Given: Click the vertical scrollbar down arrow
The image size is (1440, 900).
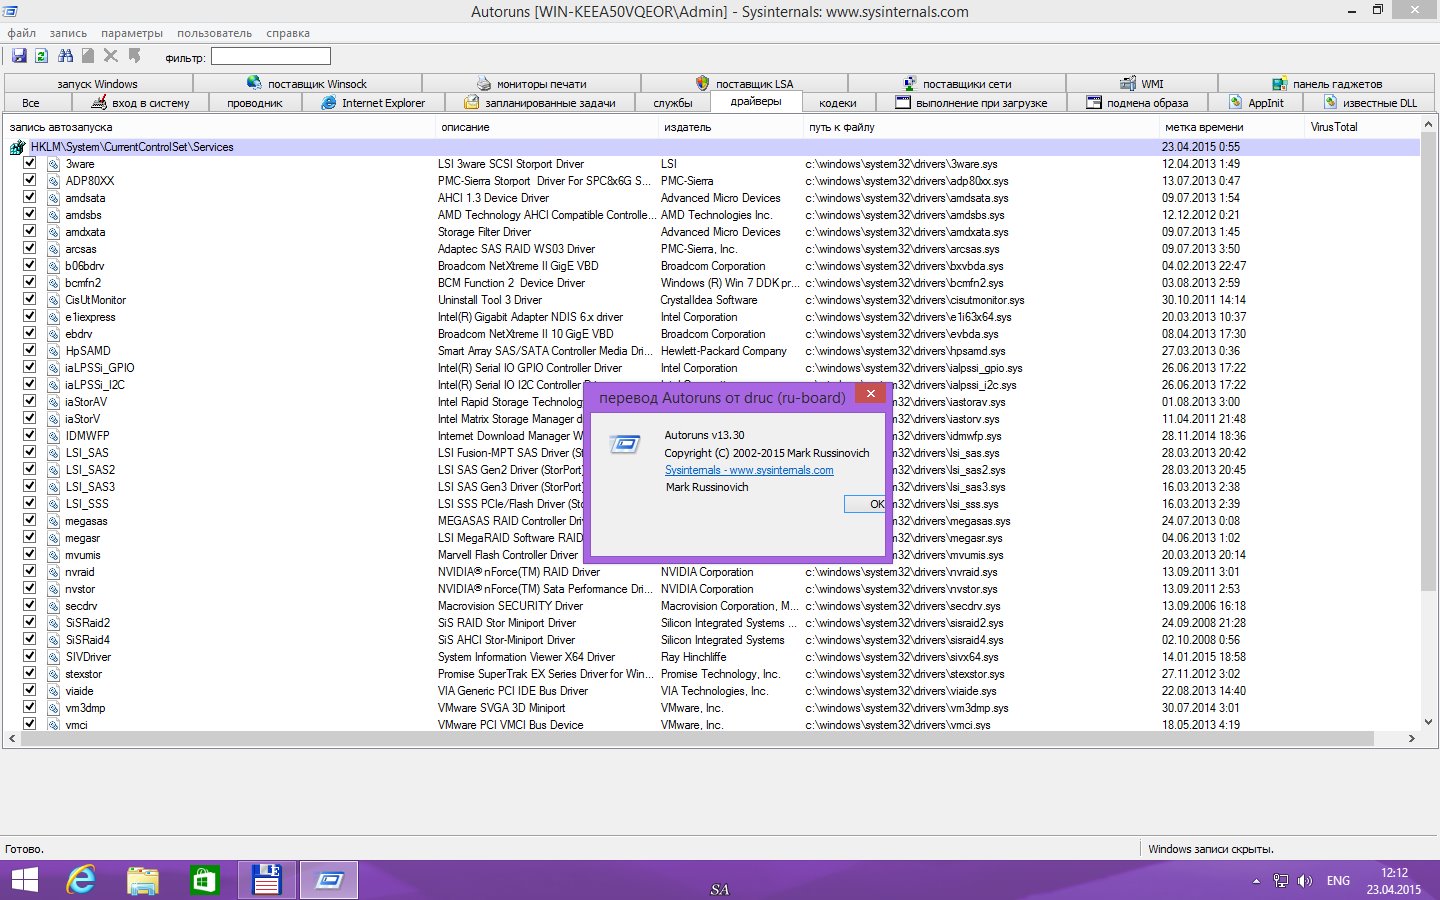Looking at the screenshot, I should tap(1428, 720).
